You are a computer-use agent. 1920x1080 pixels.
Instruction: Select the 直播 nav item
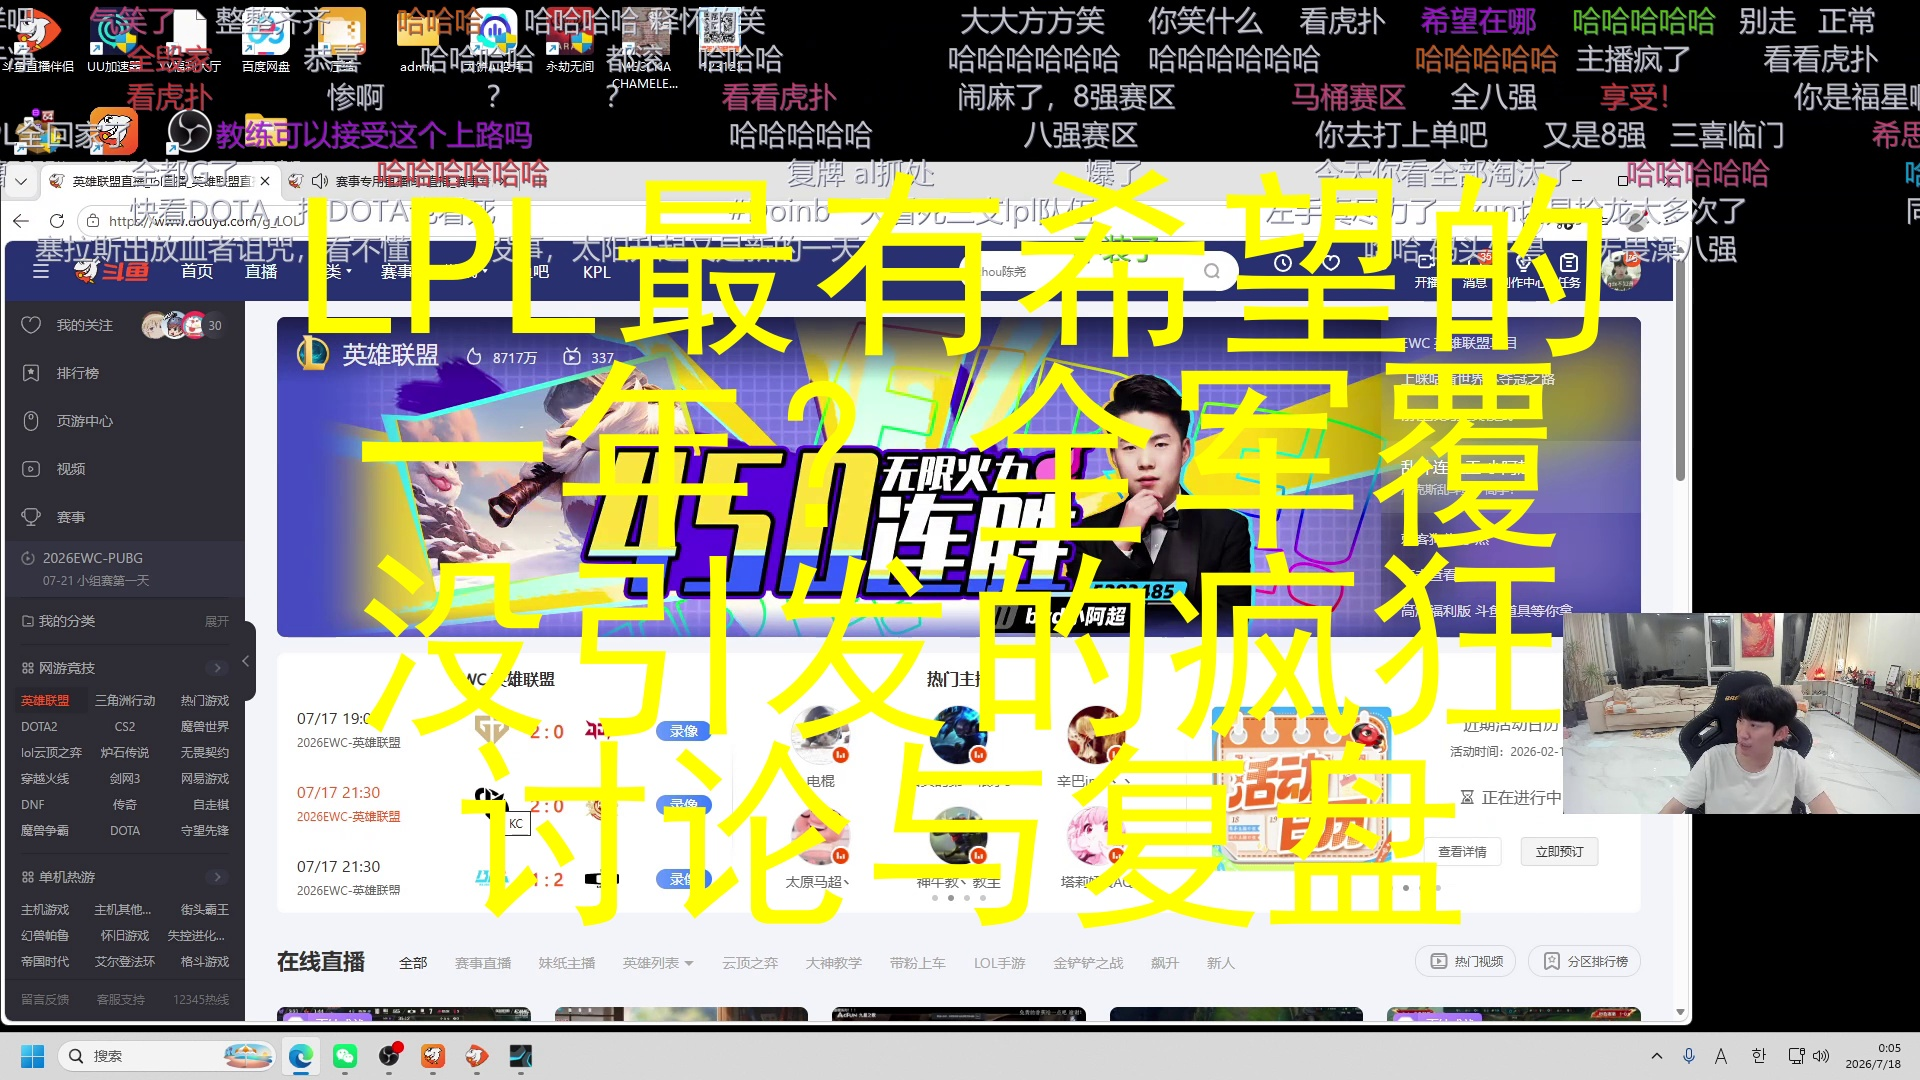point(261,271)
